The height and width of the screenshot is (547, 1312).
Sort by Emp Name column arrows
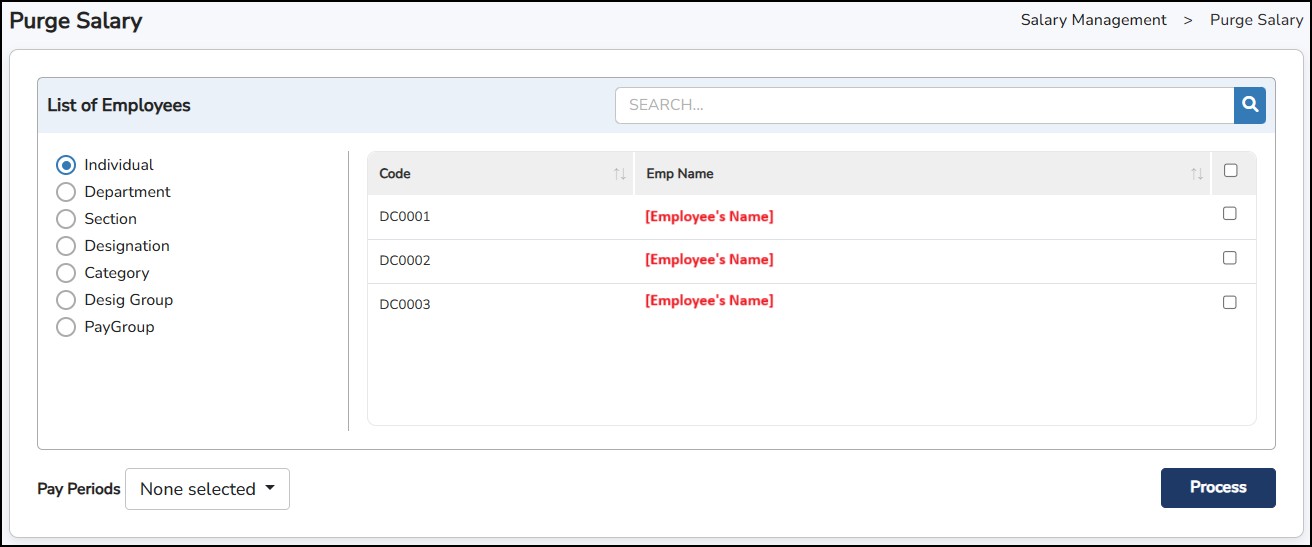pyautogui.click(x=1196, y=174)
